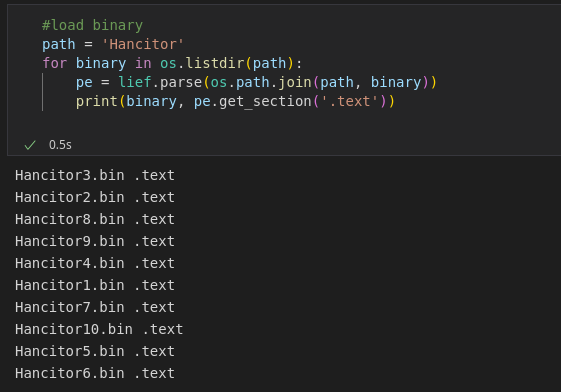Click 'lief' in the parse line
The height and width of the screenshot is (392, 561).
(135, 82)
